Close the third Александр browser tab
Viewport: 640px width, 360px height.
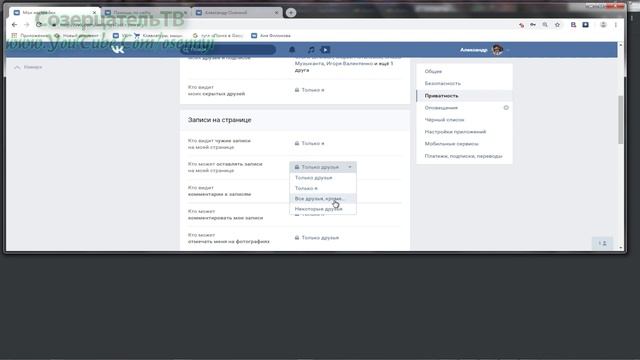click(276, 13)
